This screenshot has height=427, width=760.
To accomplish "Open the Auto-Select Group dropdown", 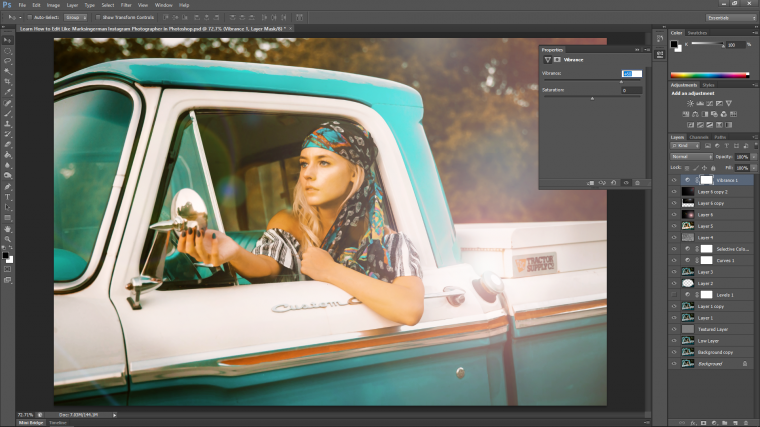I will click(x=76, y=17).
